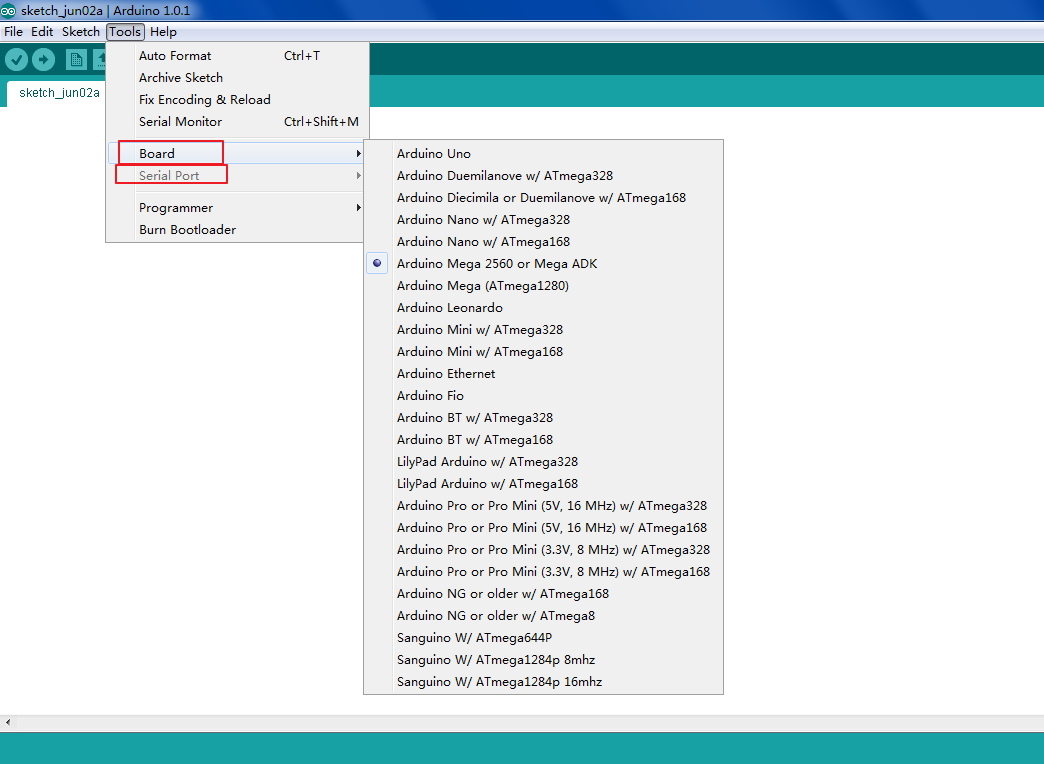Click the Verify checkmark toolbar icon

16,60
